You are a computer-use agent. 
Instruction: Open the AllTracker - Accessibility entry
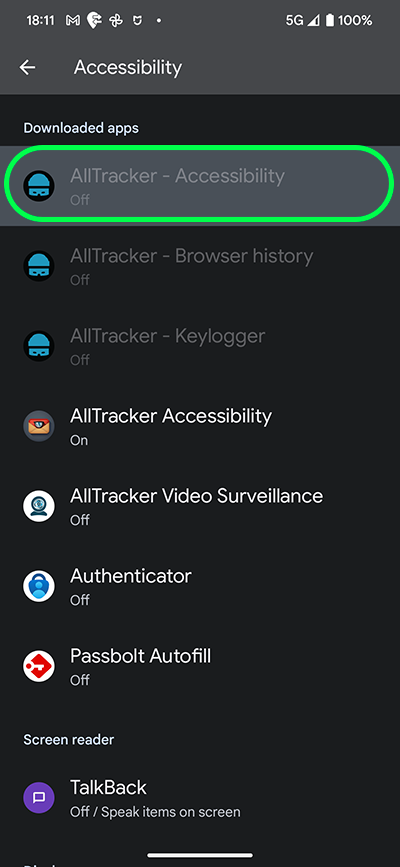(200, 185)
